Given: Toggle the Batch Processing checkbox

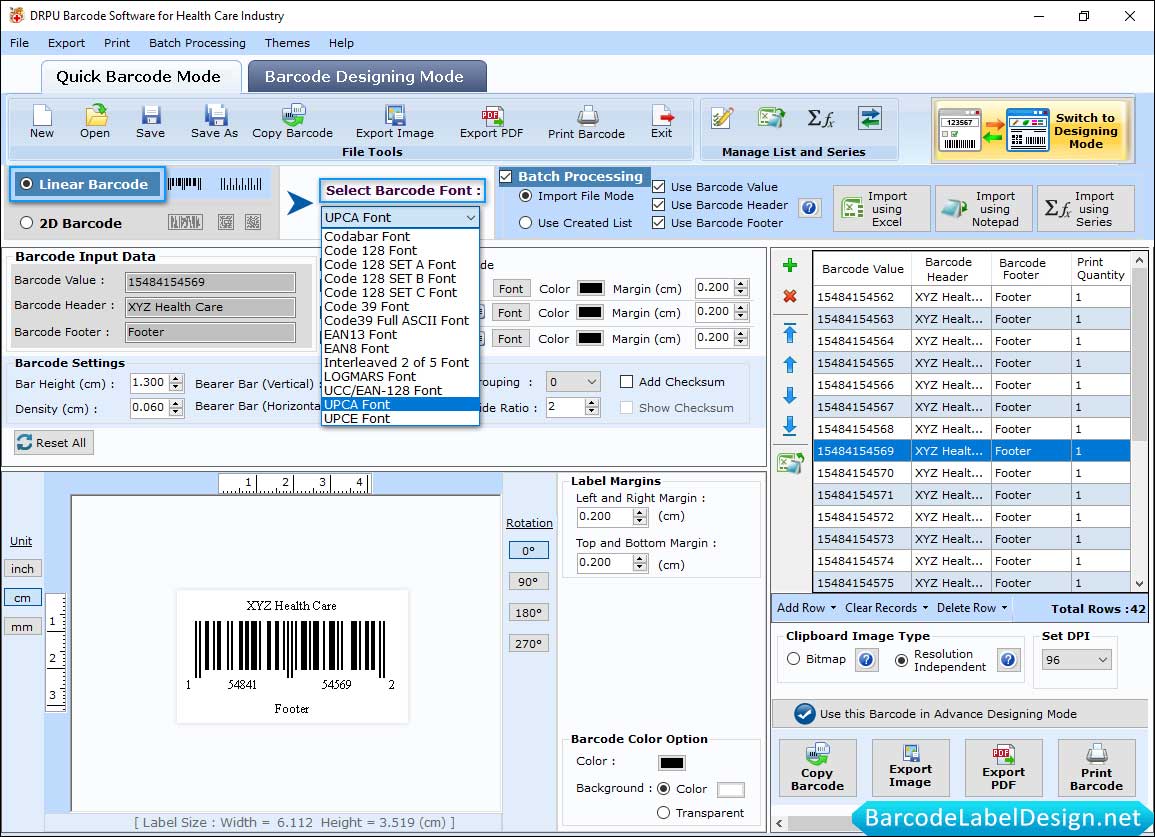Looking at the screenshot, I should point(505,176).
